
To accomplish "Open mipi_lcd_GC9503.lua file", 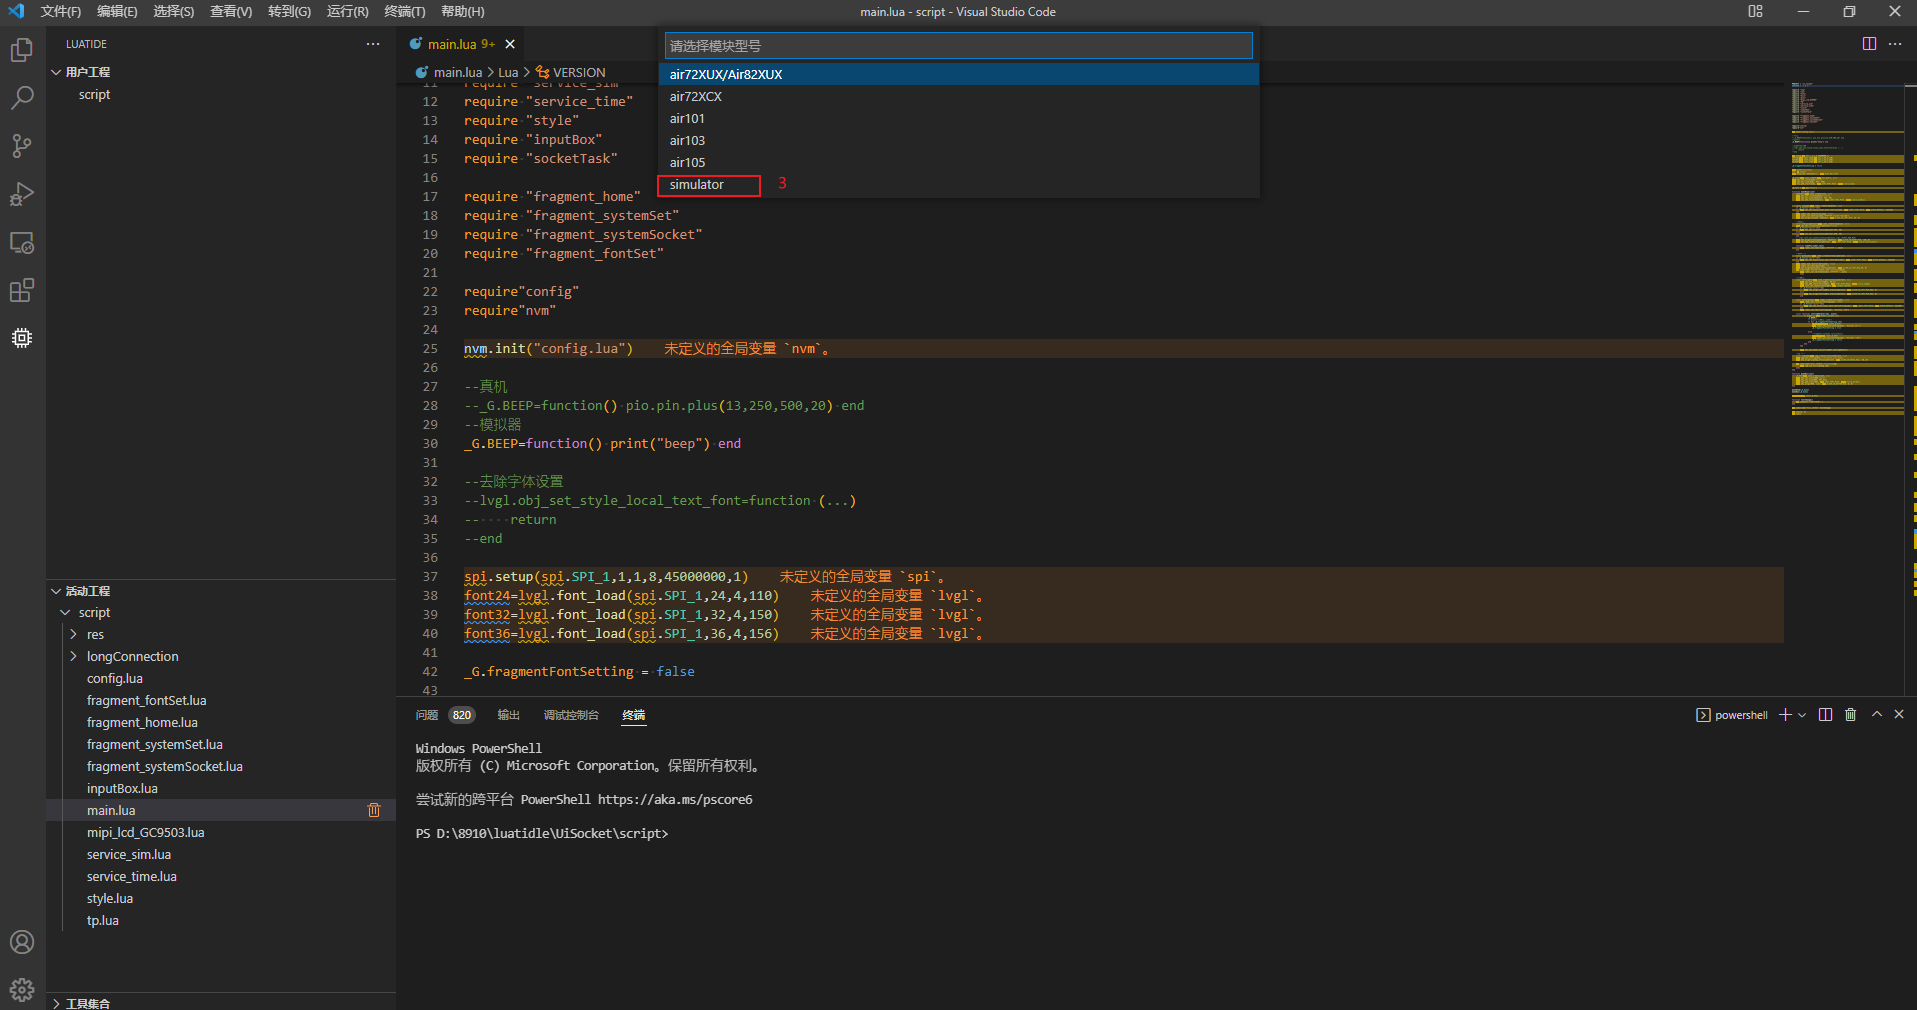I will click(x=221, y=832).
